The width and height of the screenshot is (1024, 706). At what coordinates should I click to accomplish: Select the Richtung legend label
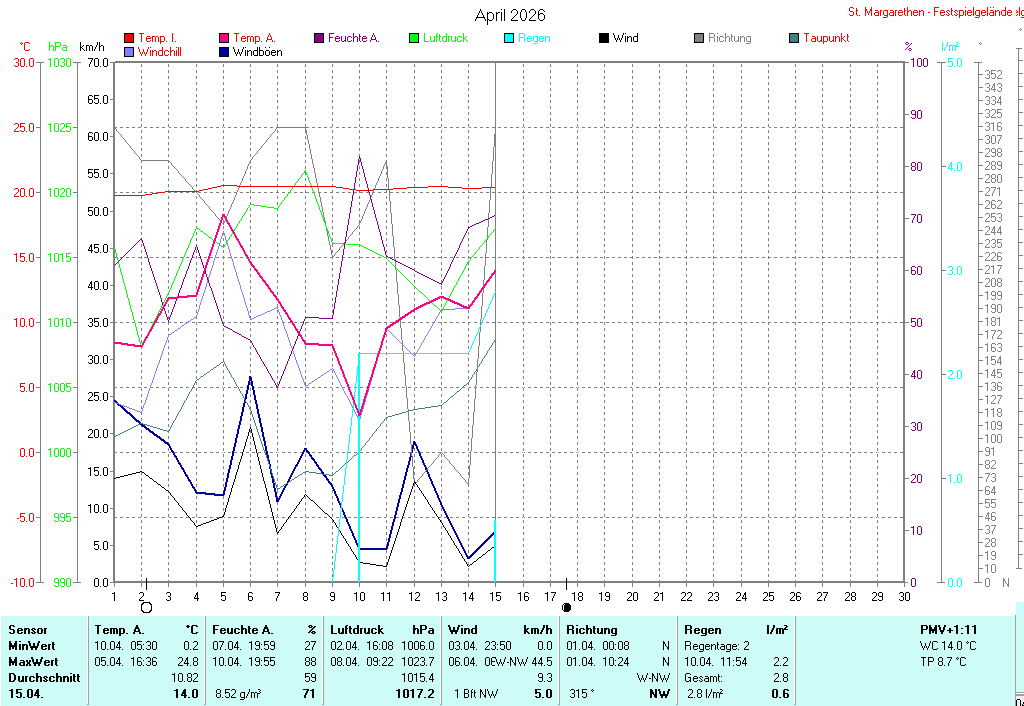(x=729, y=38)
